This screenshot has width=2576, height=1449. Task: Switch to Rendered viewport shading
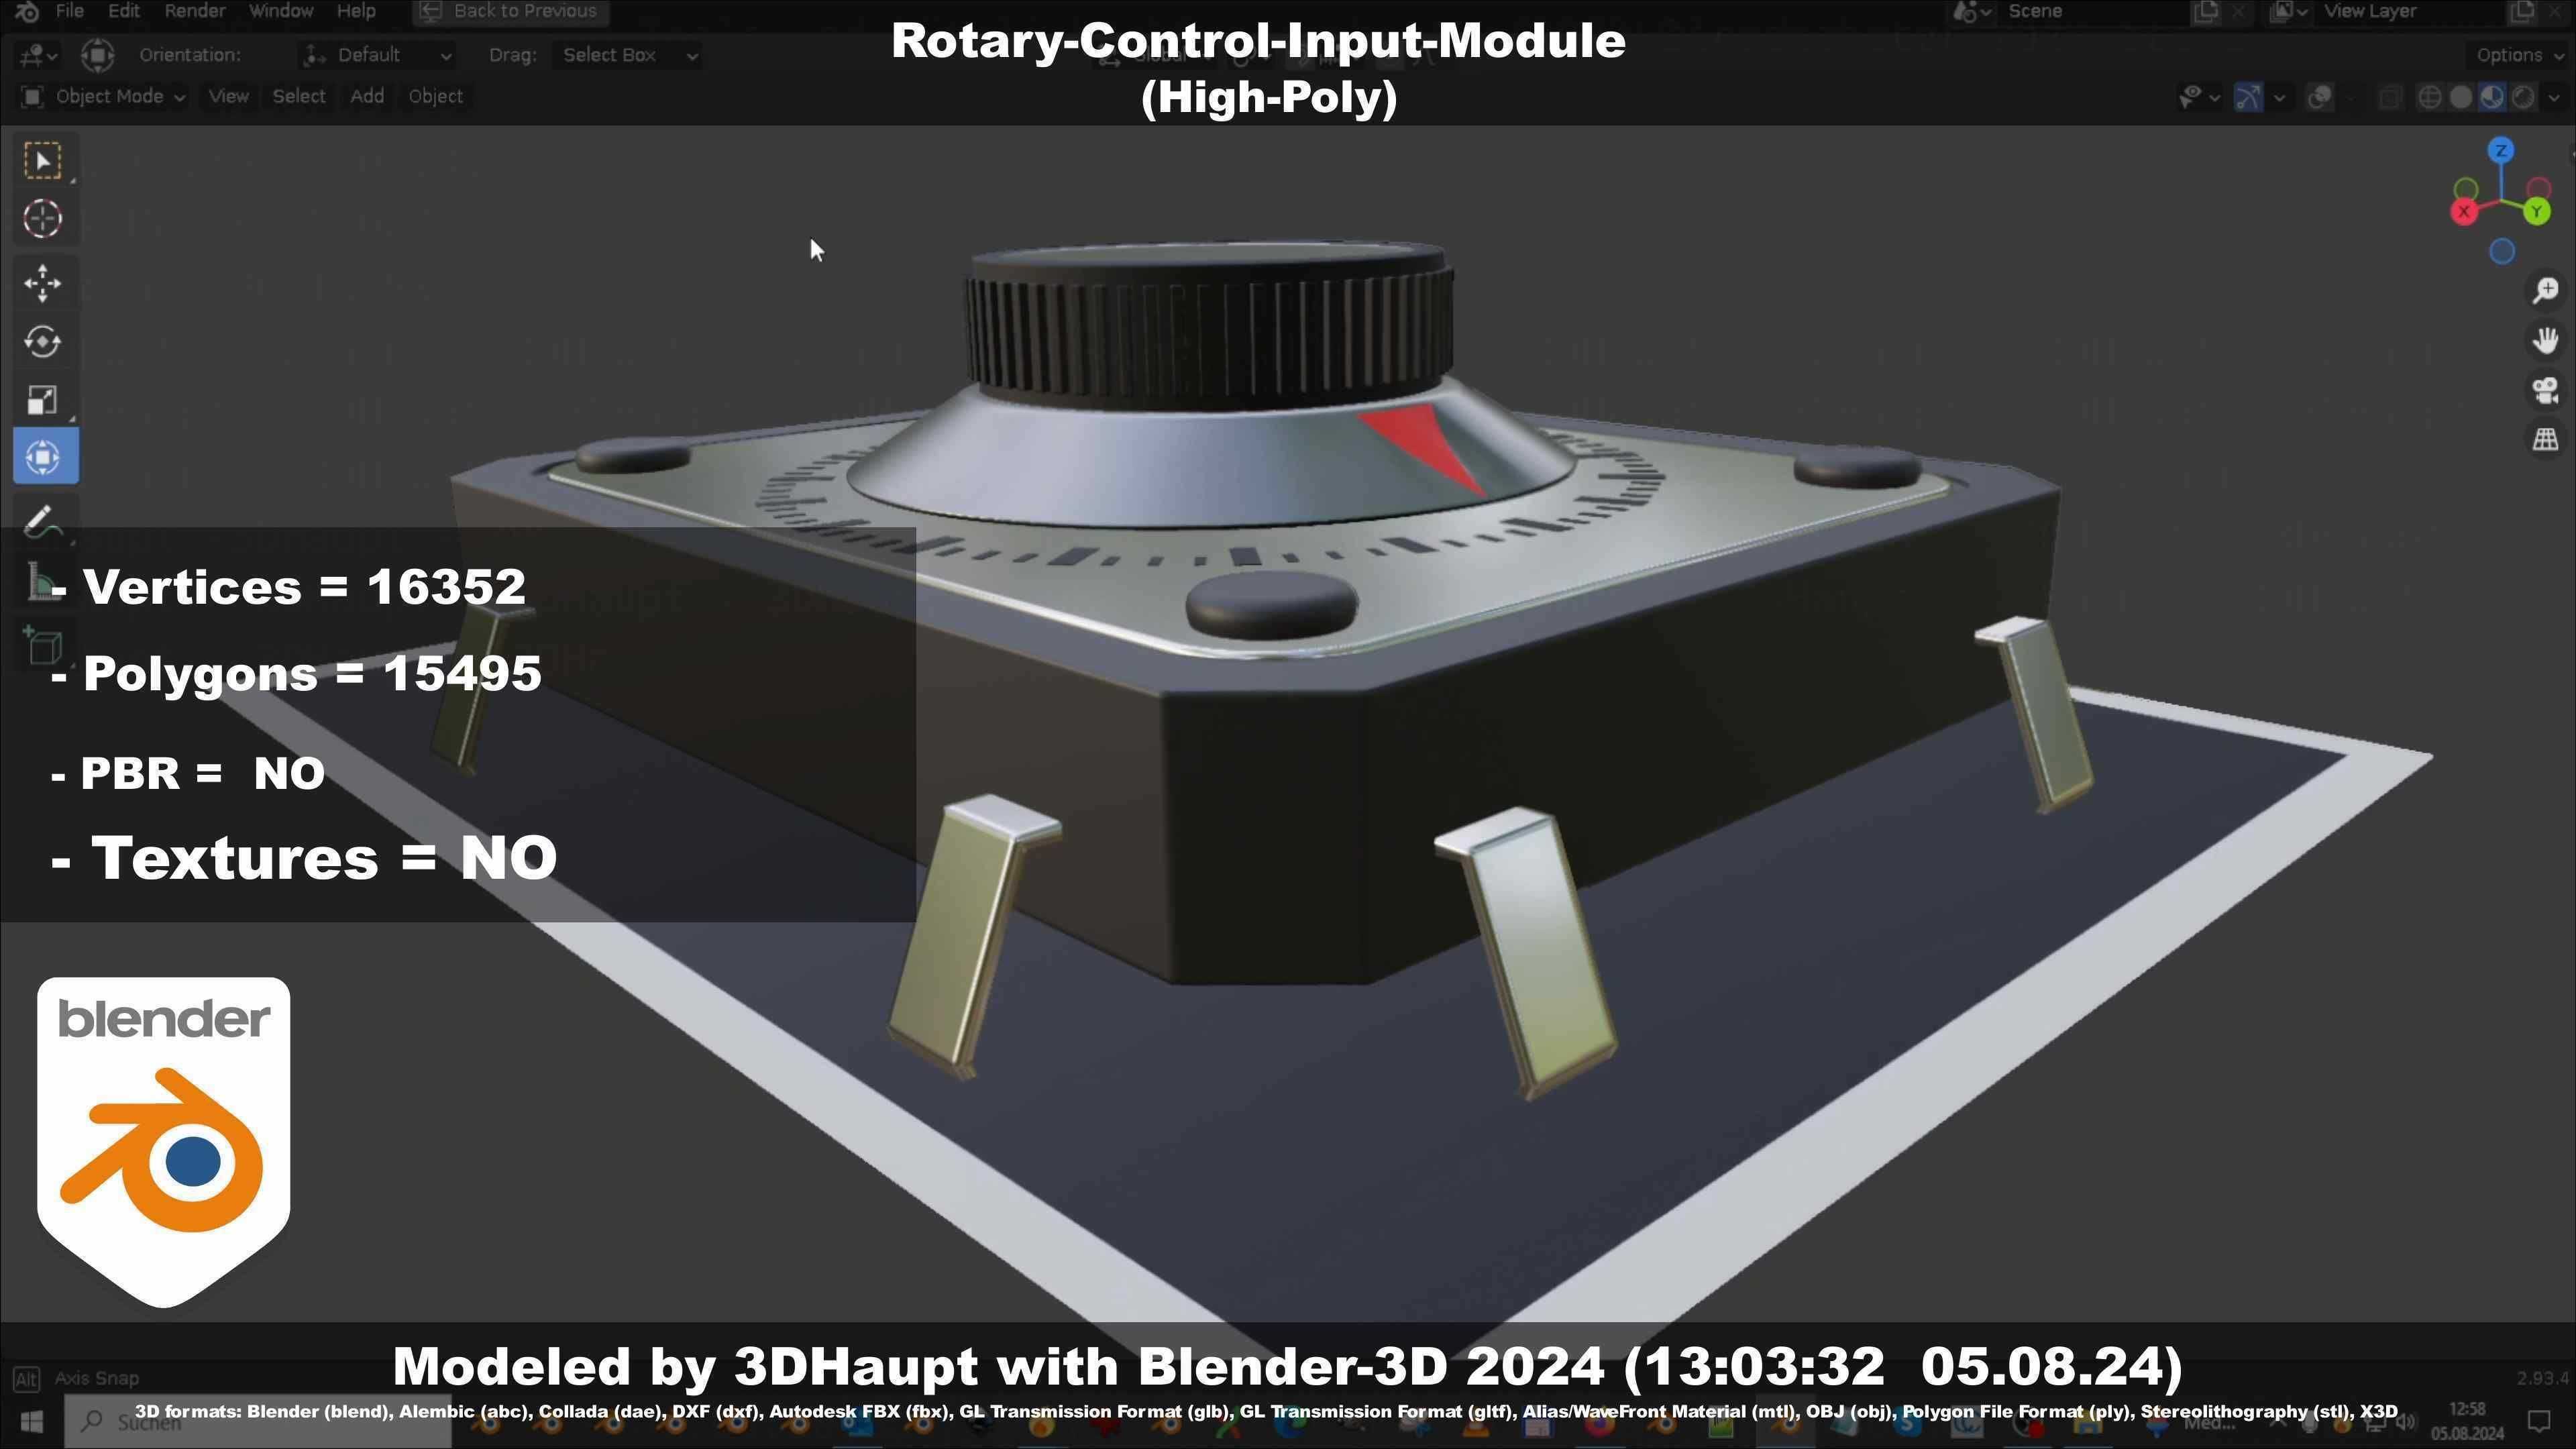pyautogui.click(x=2523, y=97)
